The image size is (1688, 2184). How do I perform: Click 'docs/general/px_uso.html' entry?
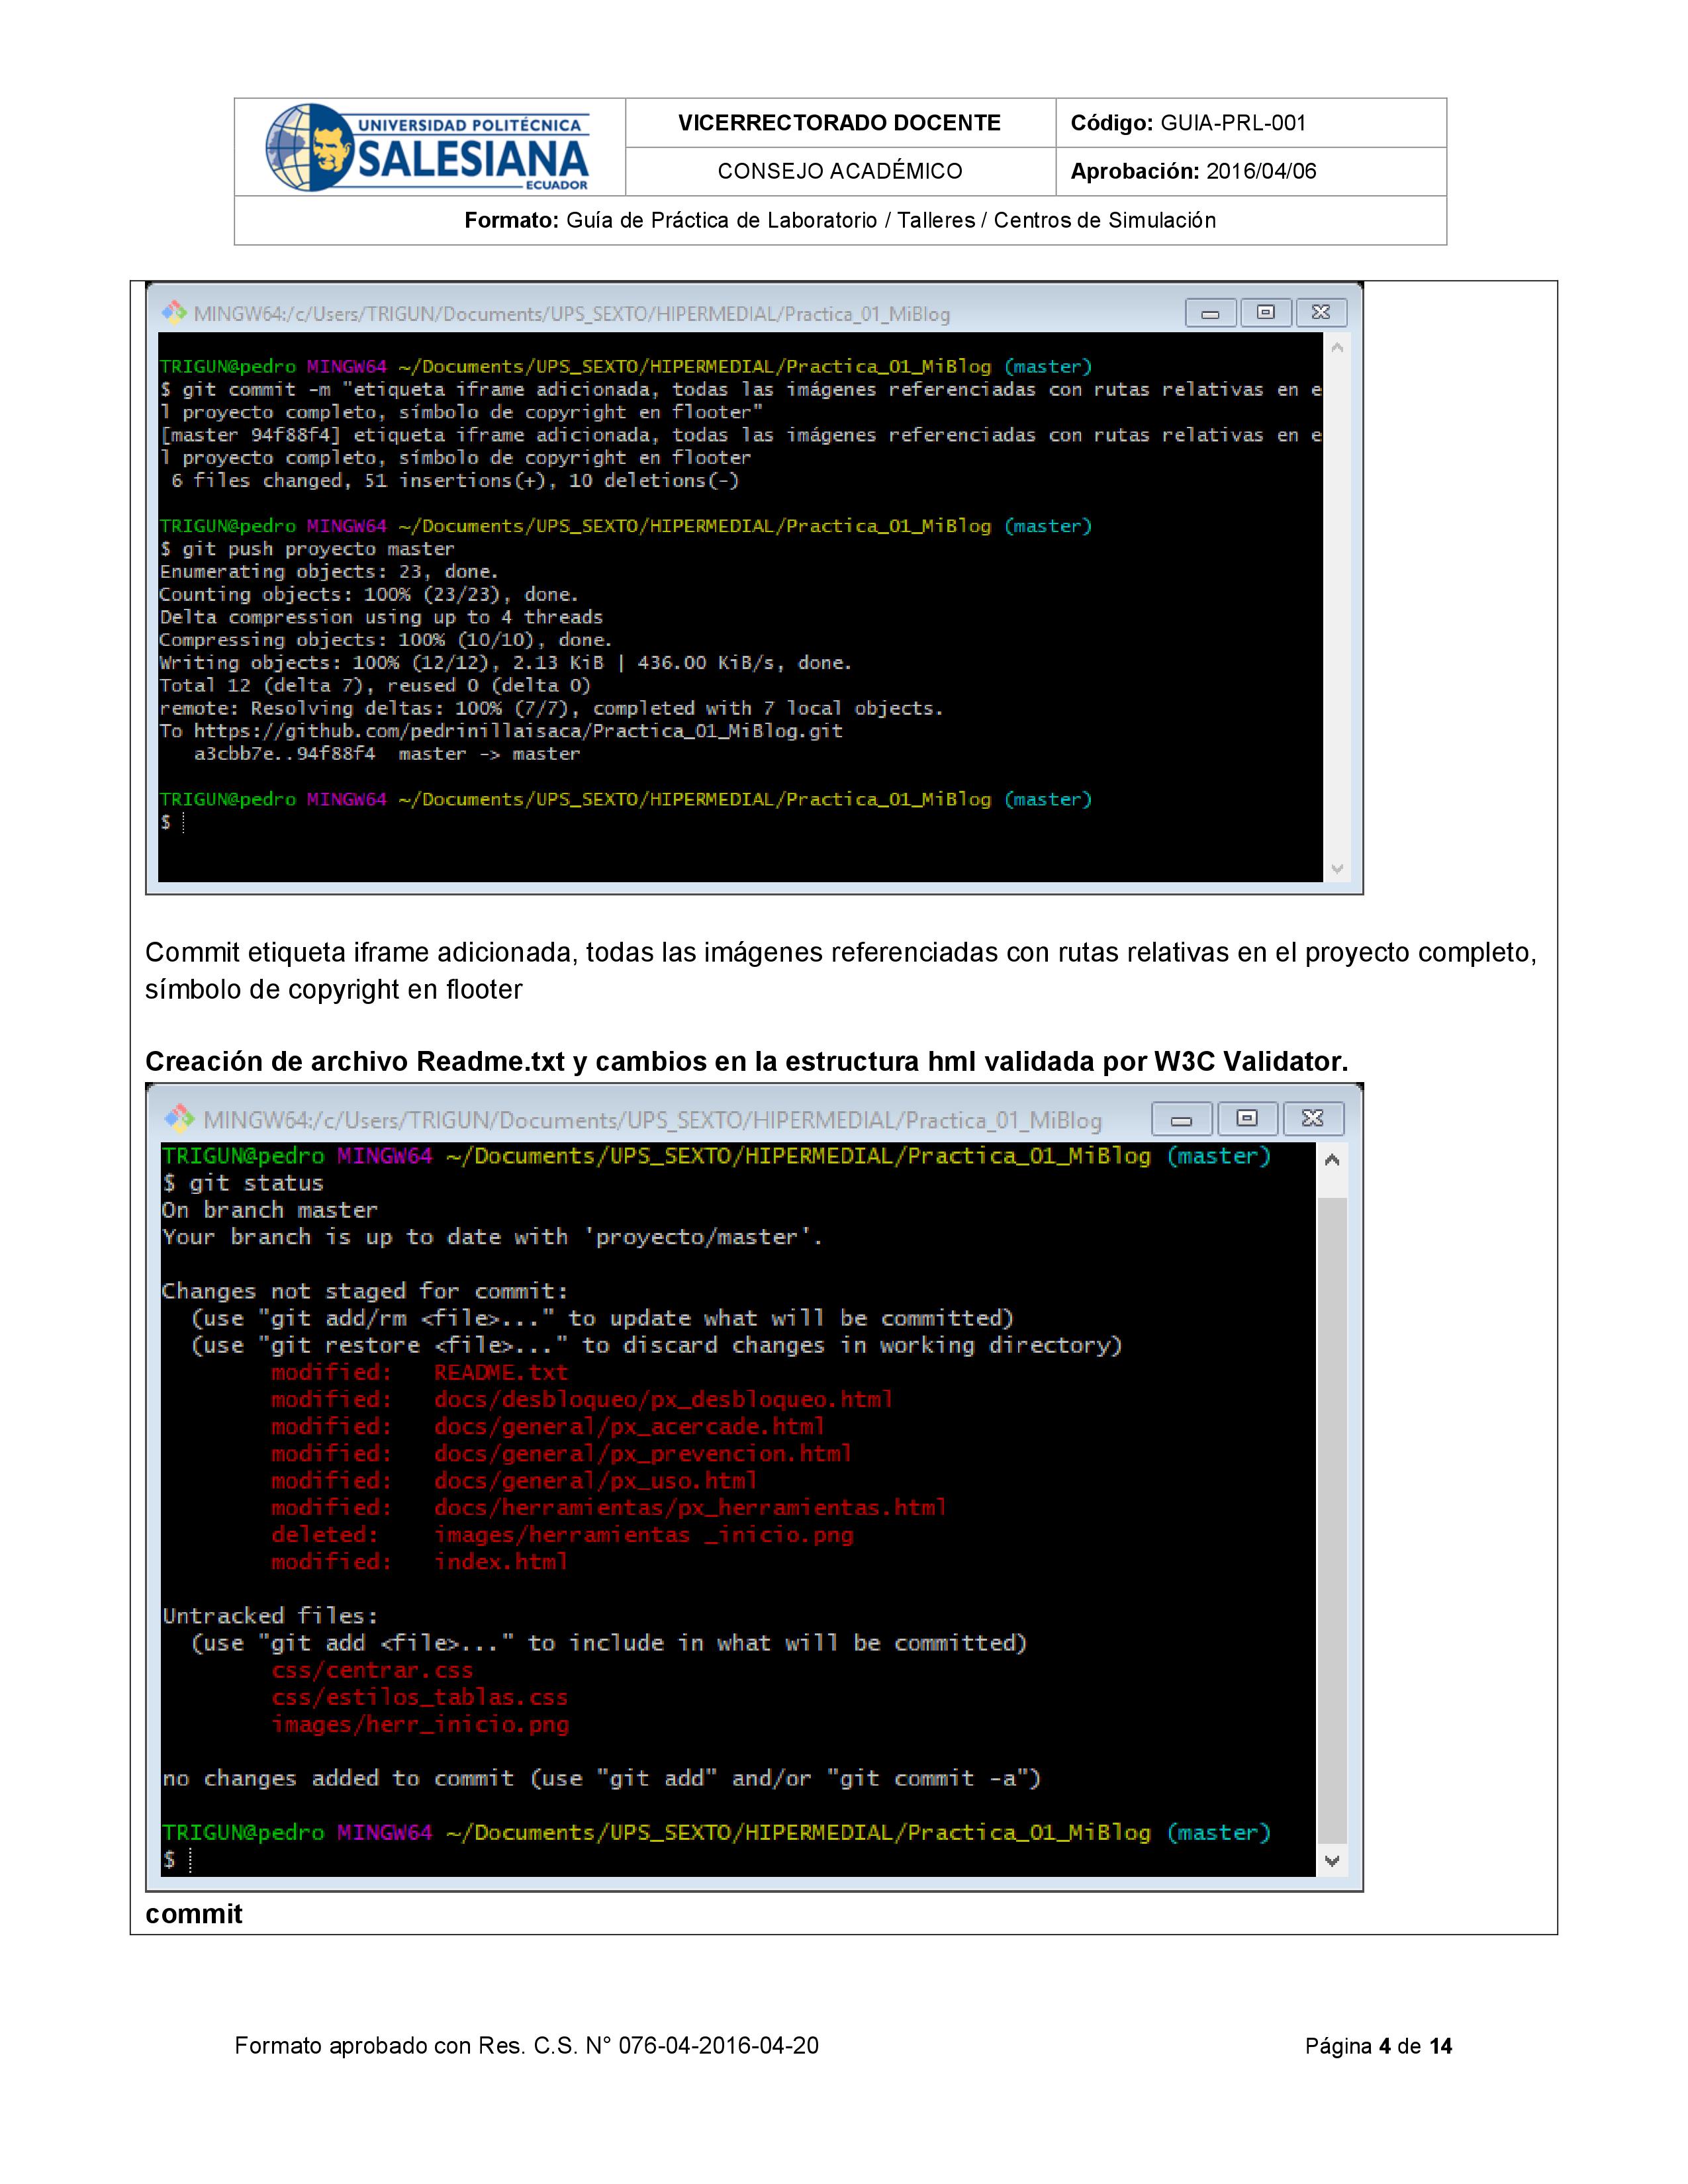[596, 1480]
